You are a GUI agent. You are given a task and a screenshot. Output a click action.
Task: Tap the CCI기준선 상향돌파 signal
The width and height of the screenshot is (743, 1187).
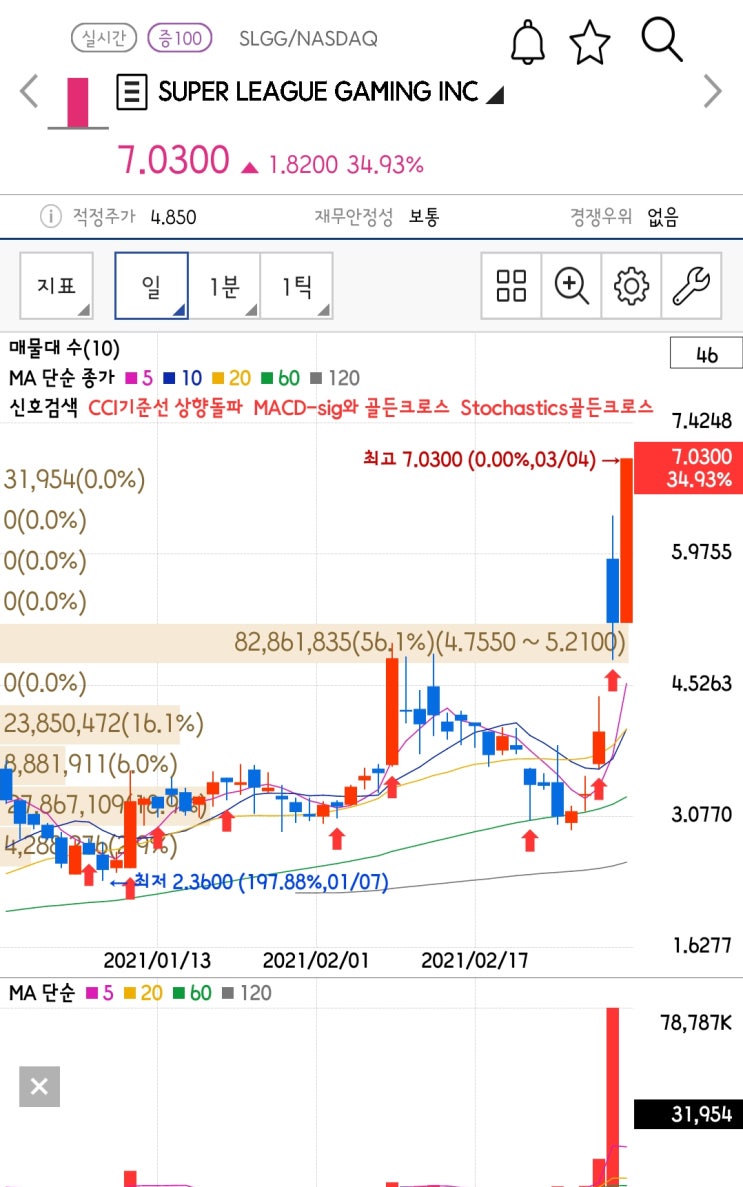coord(165,407)
